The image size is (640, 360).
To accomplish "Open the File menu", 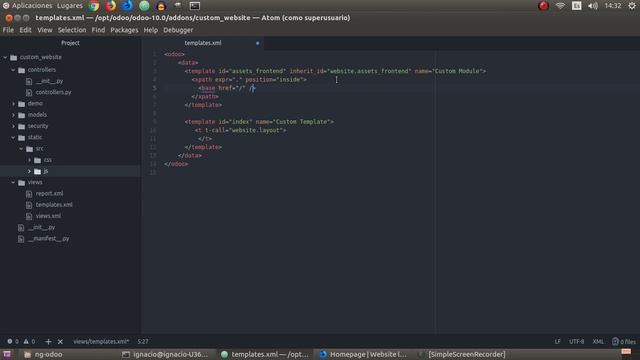I will point(8,30).
